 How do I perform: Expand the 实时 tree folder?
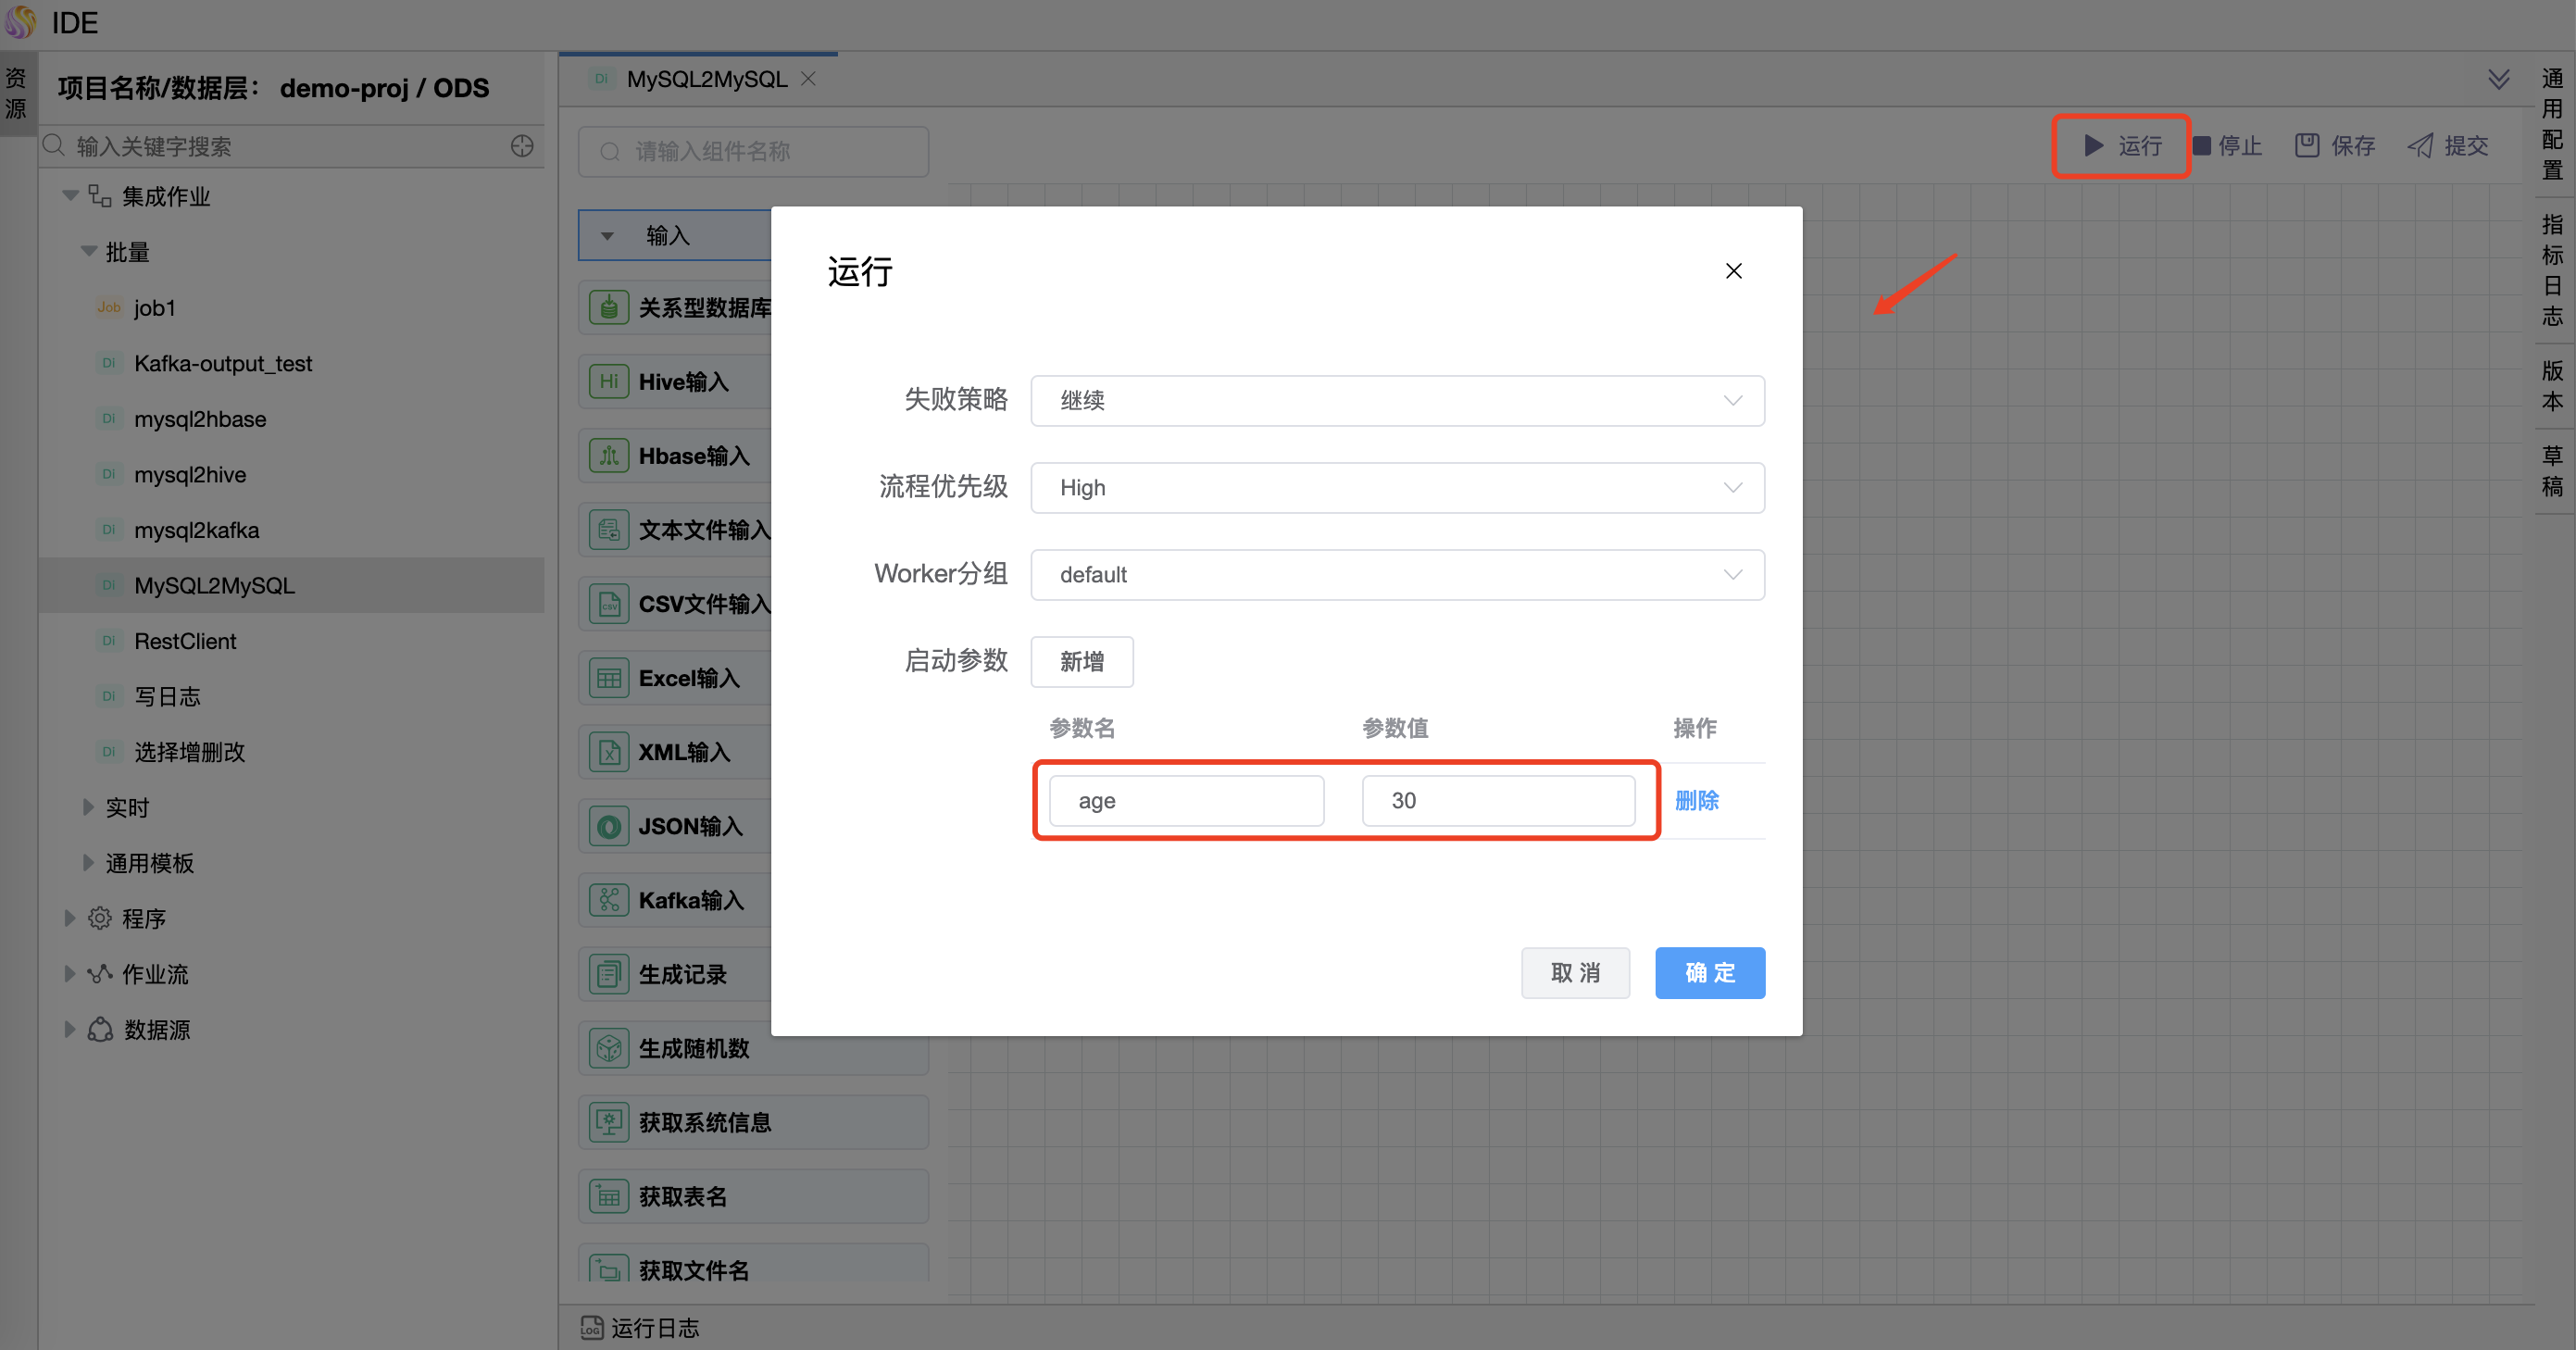click(88, 807)
